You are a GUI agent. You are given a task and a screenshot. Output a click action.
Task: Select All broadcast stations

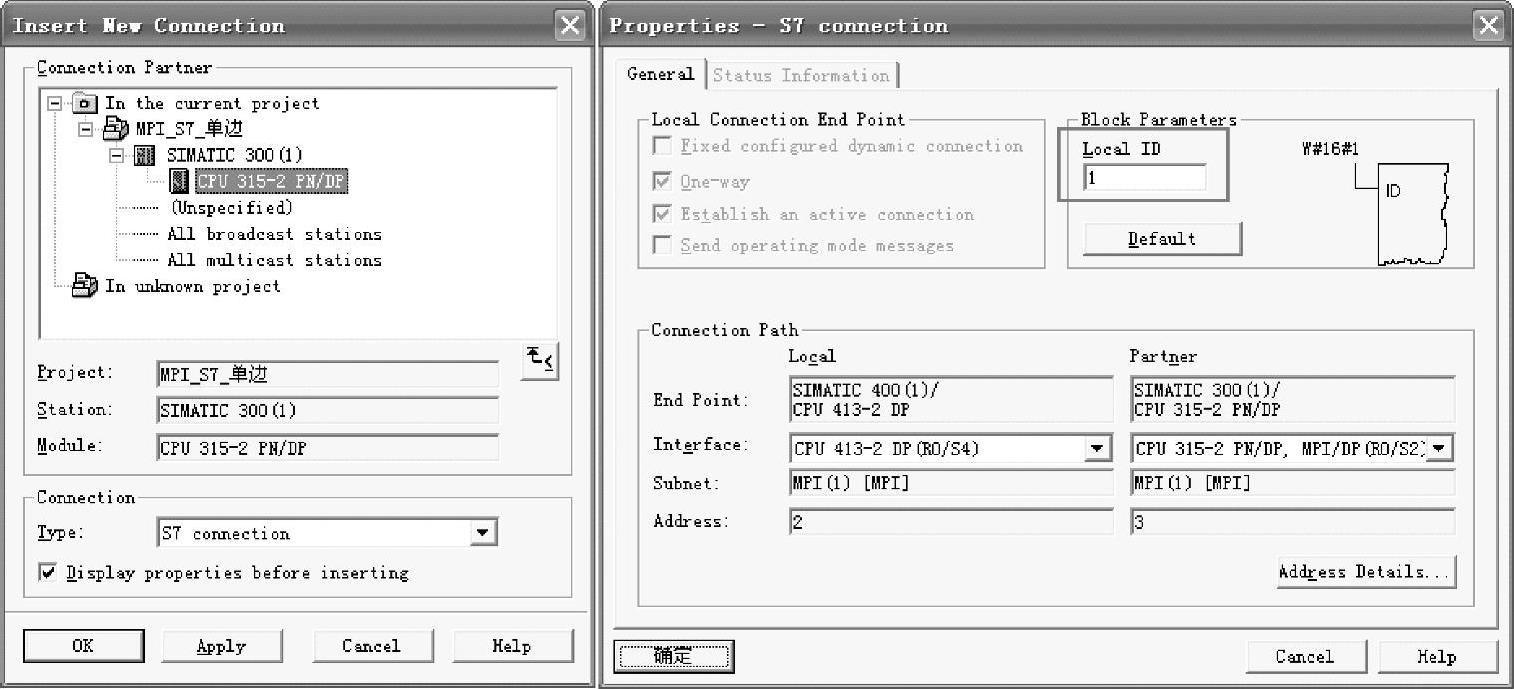[x=274, y=234]
